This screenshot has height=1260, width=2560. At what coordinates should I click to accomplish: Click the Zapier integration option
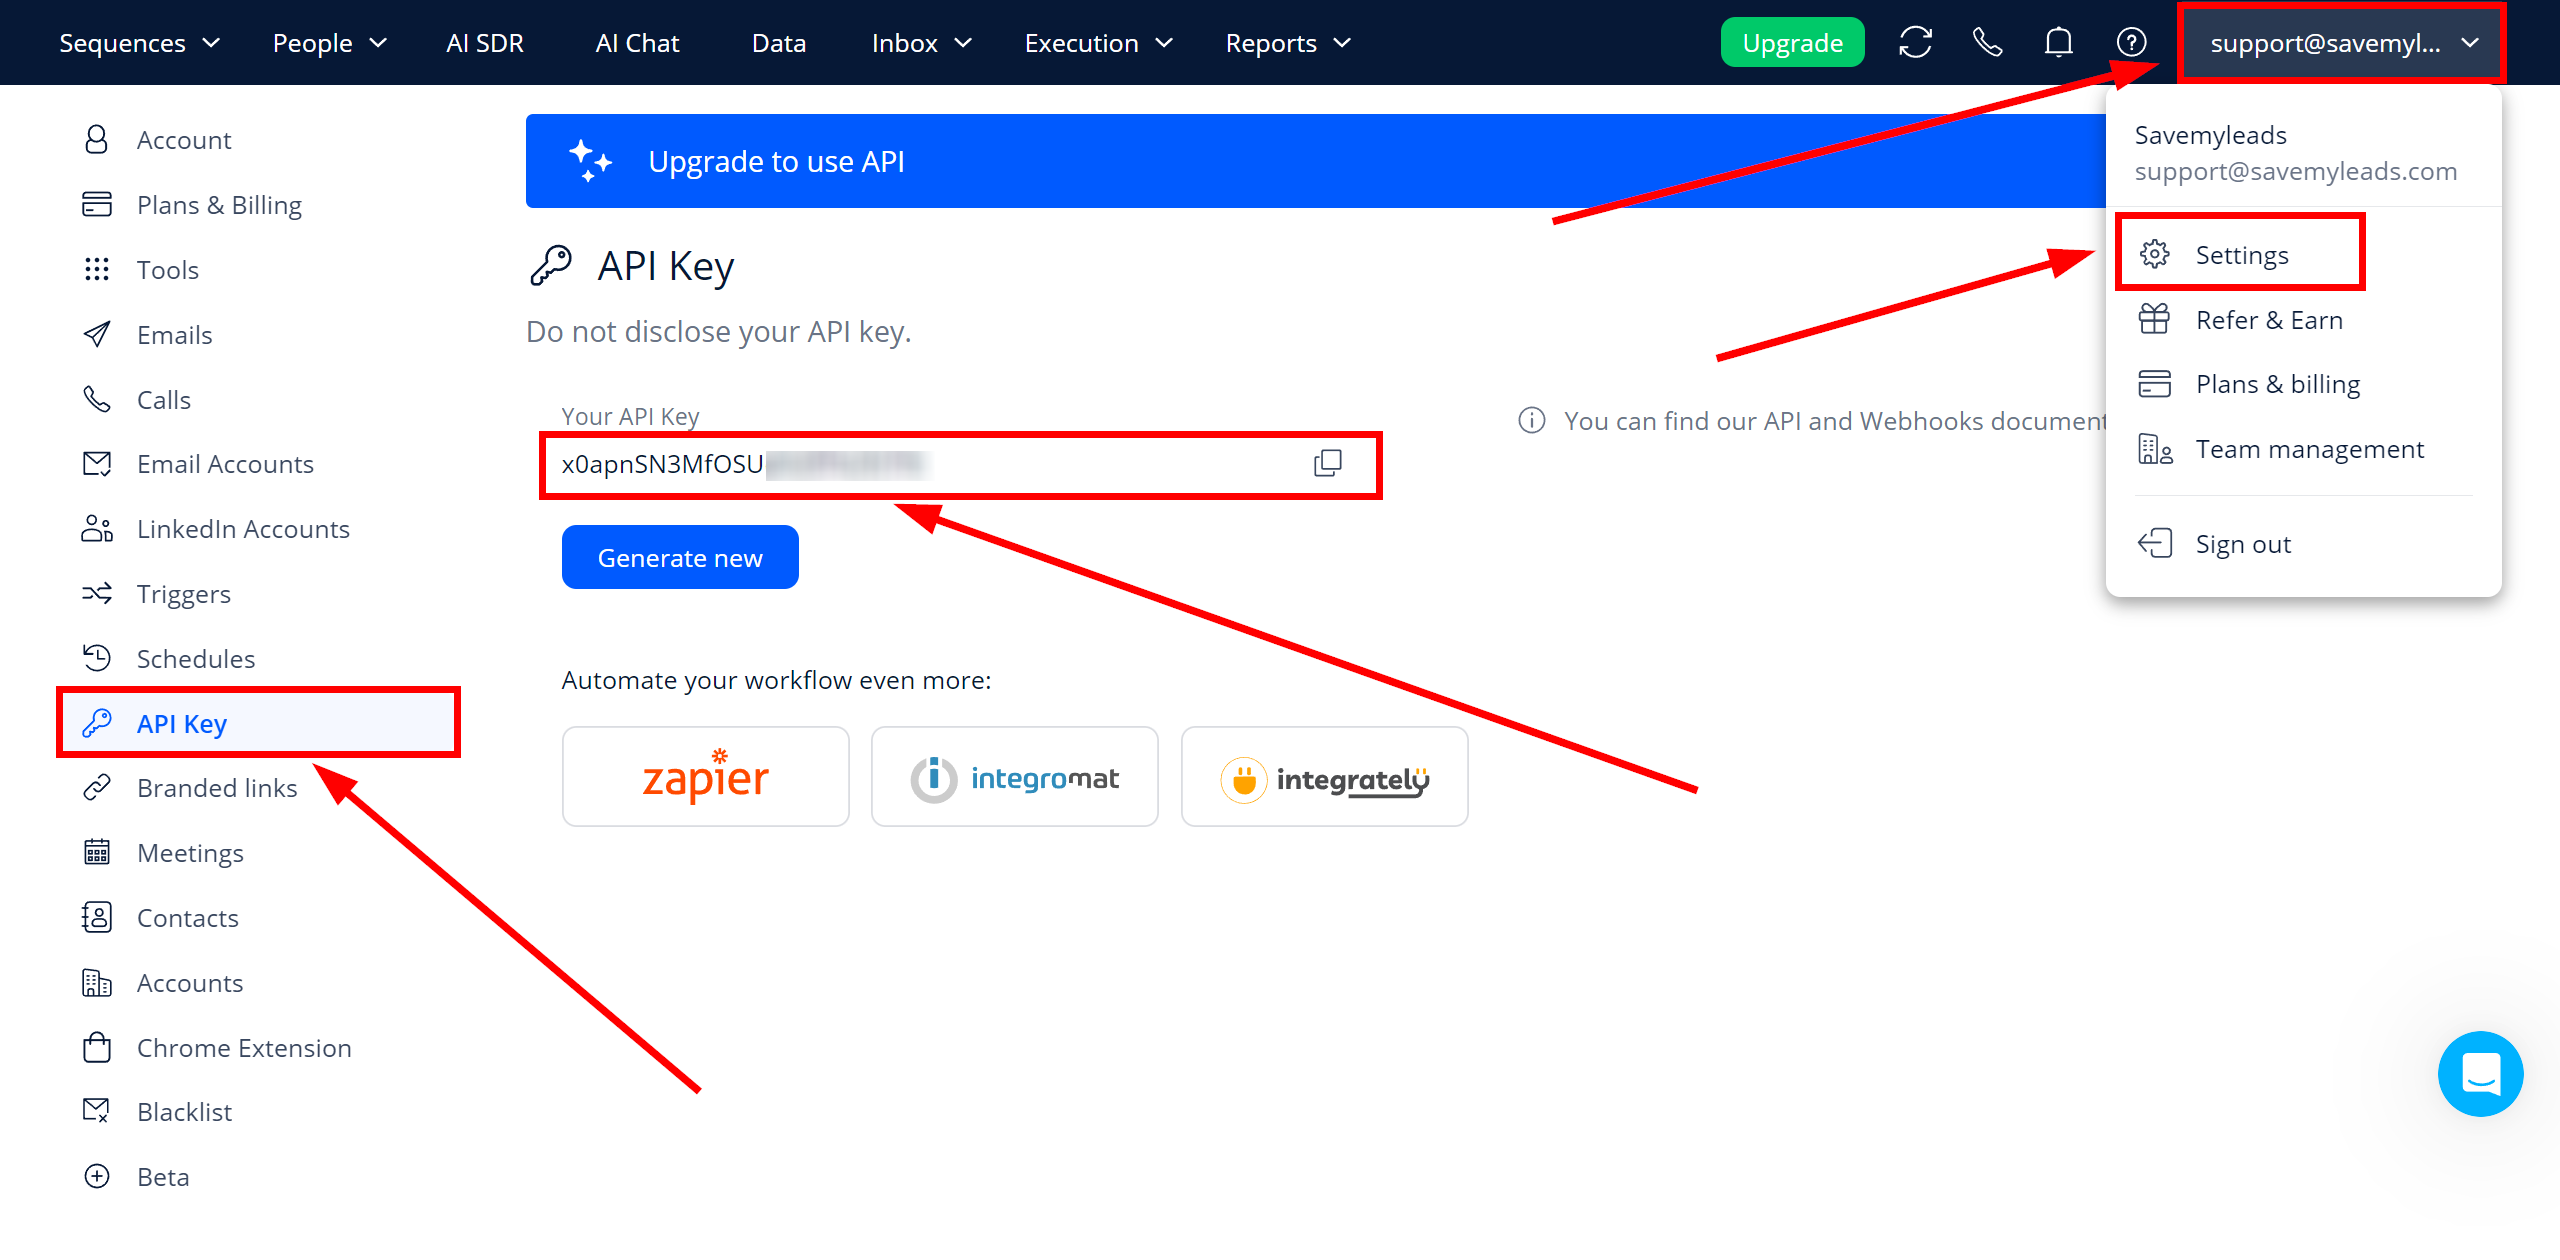coord(705,779)
